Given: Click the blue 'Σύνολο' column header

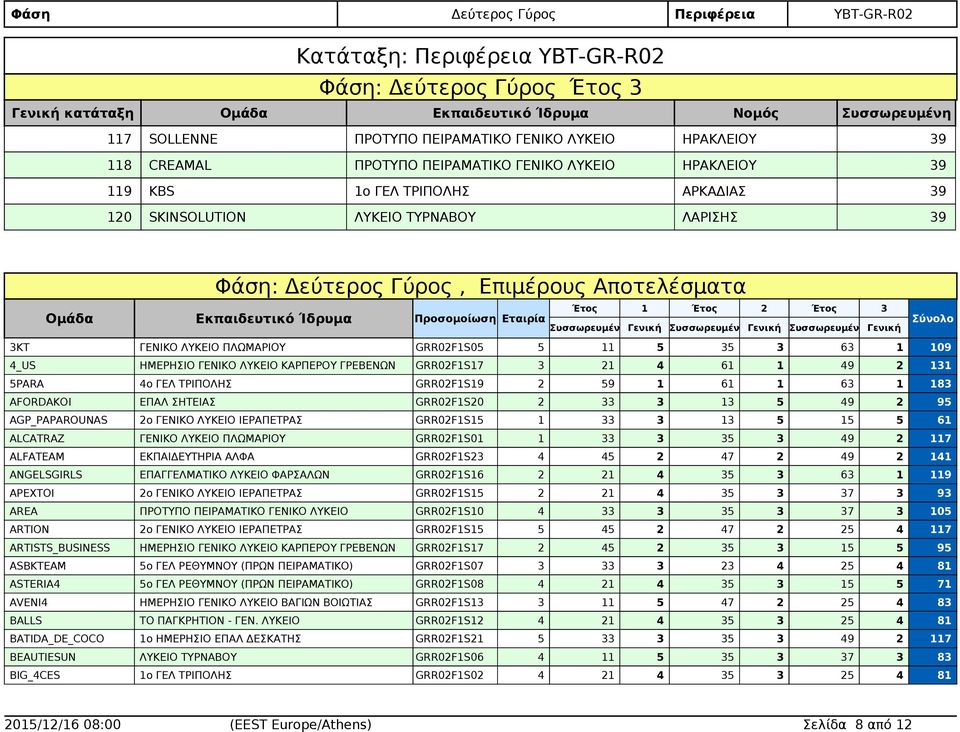Looking at the screenshot, I should [x=932, y=318].
